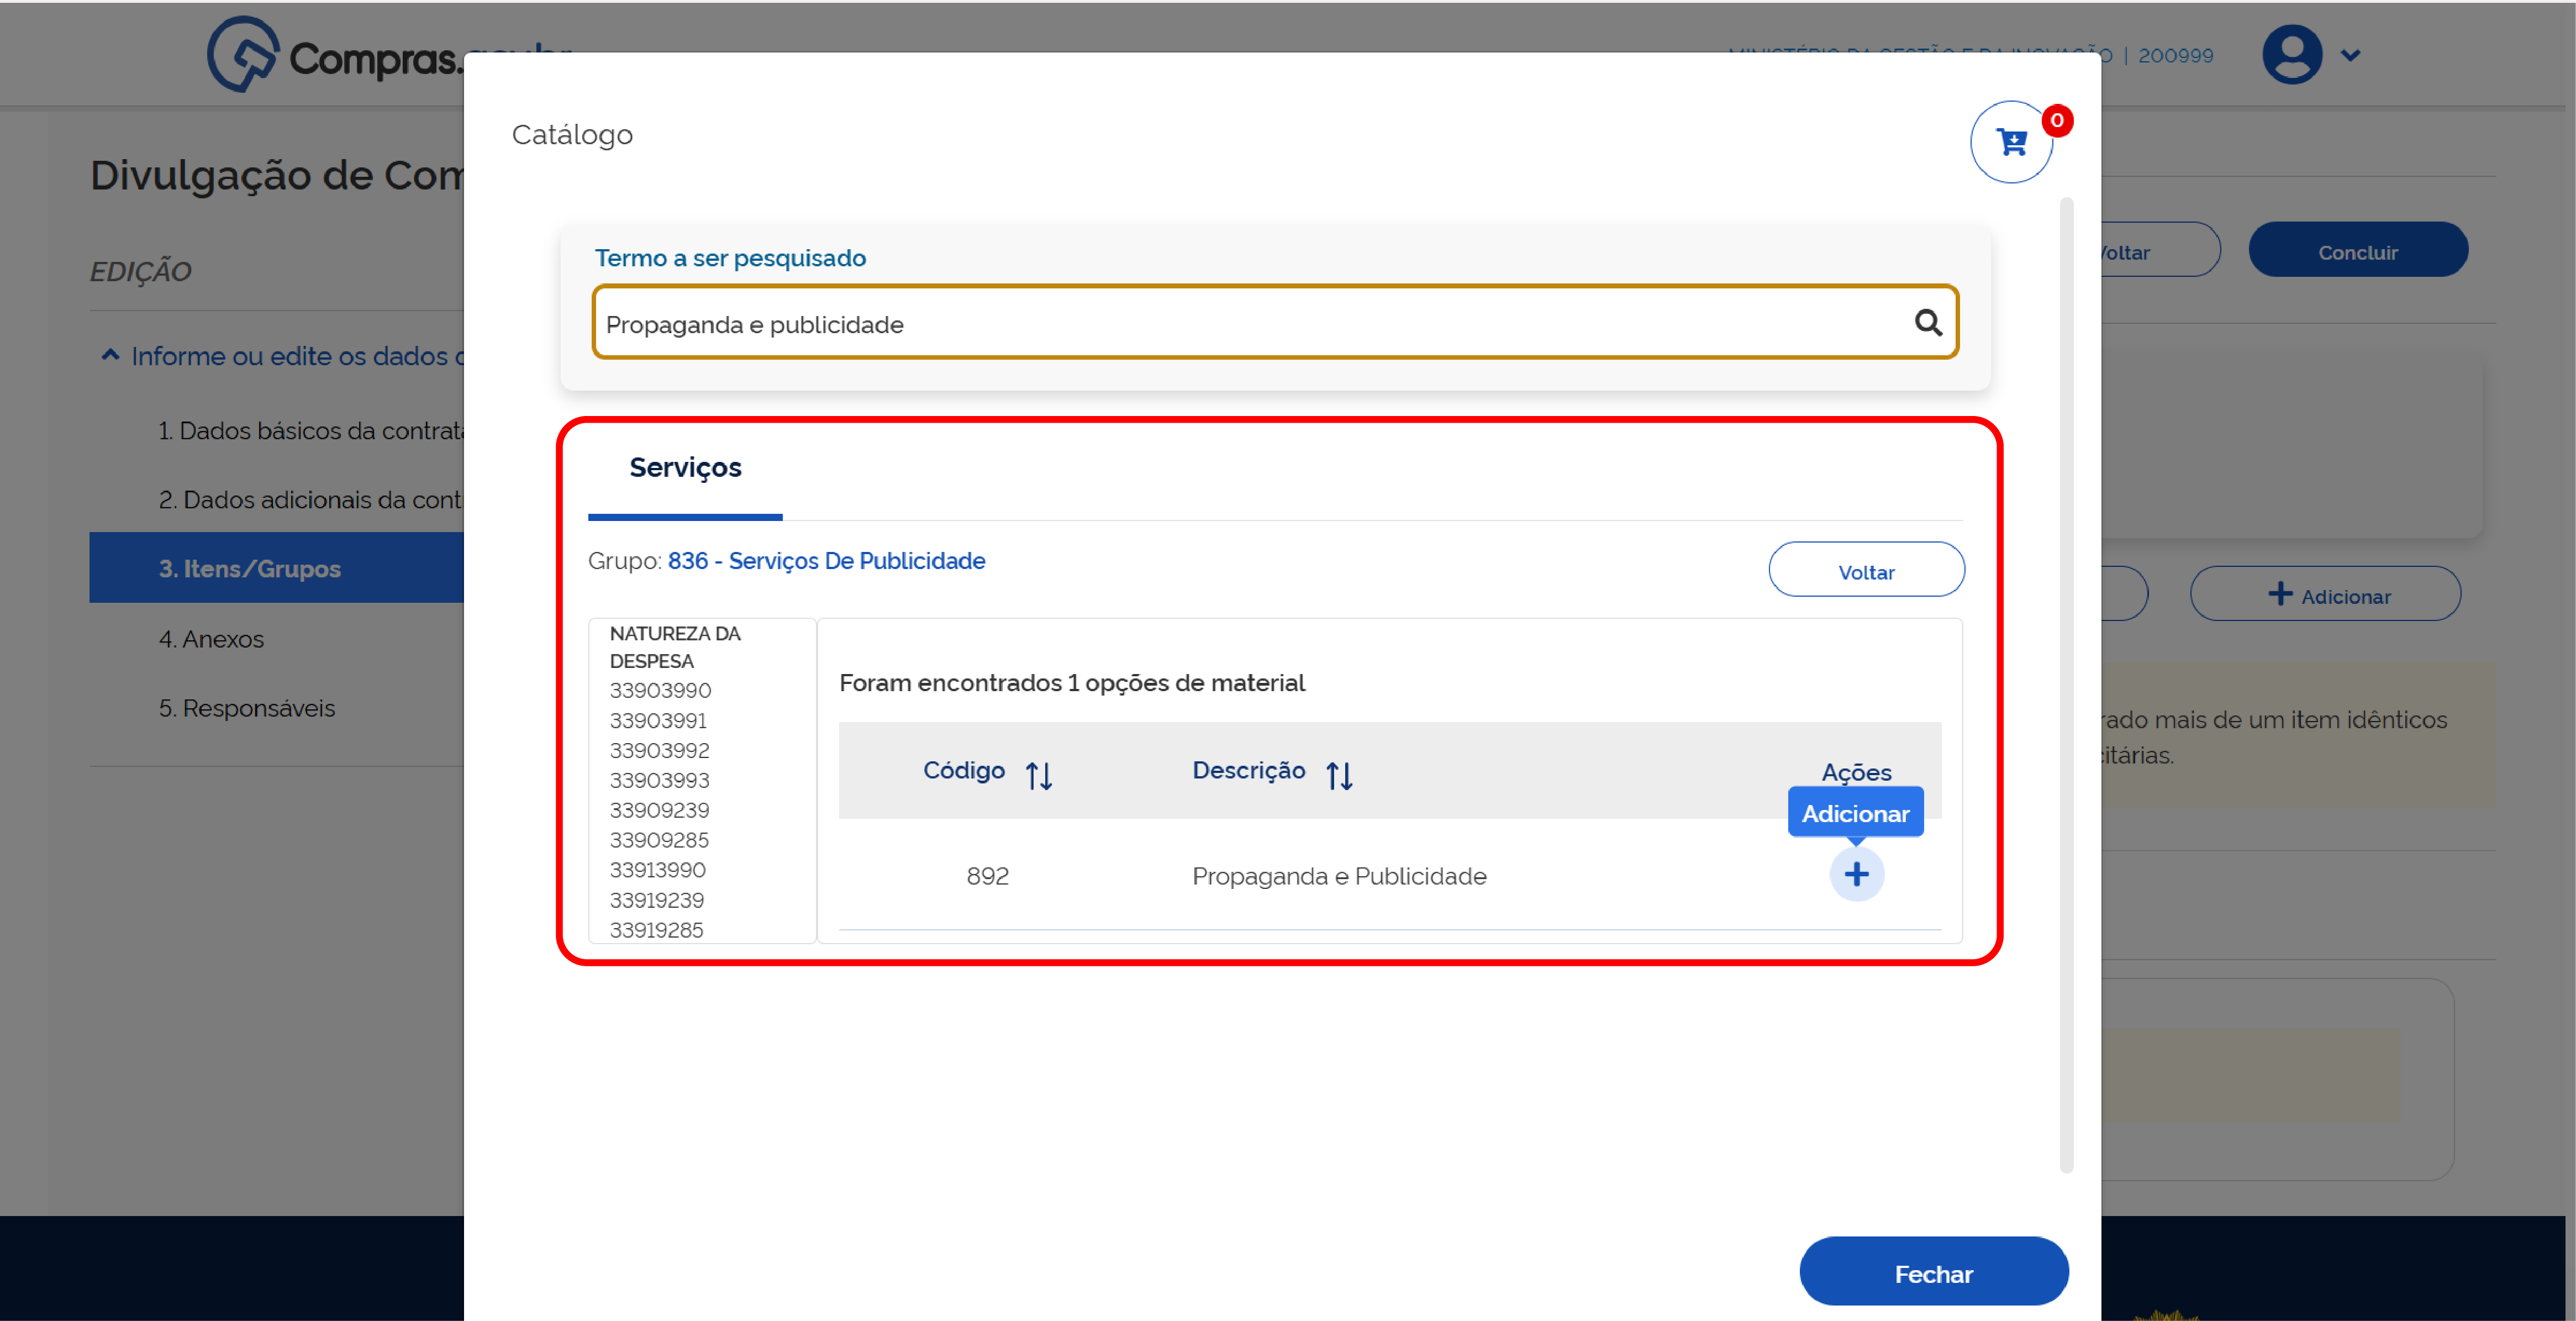Image resolution: width=2576 pixels, height=1321 pixels.
Task: Select expense nature code 33919285
Action: [657, 930]
